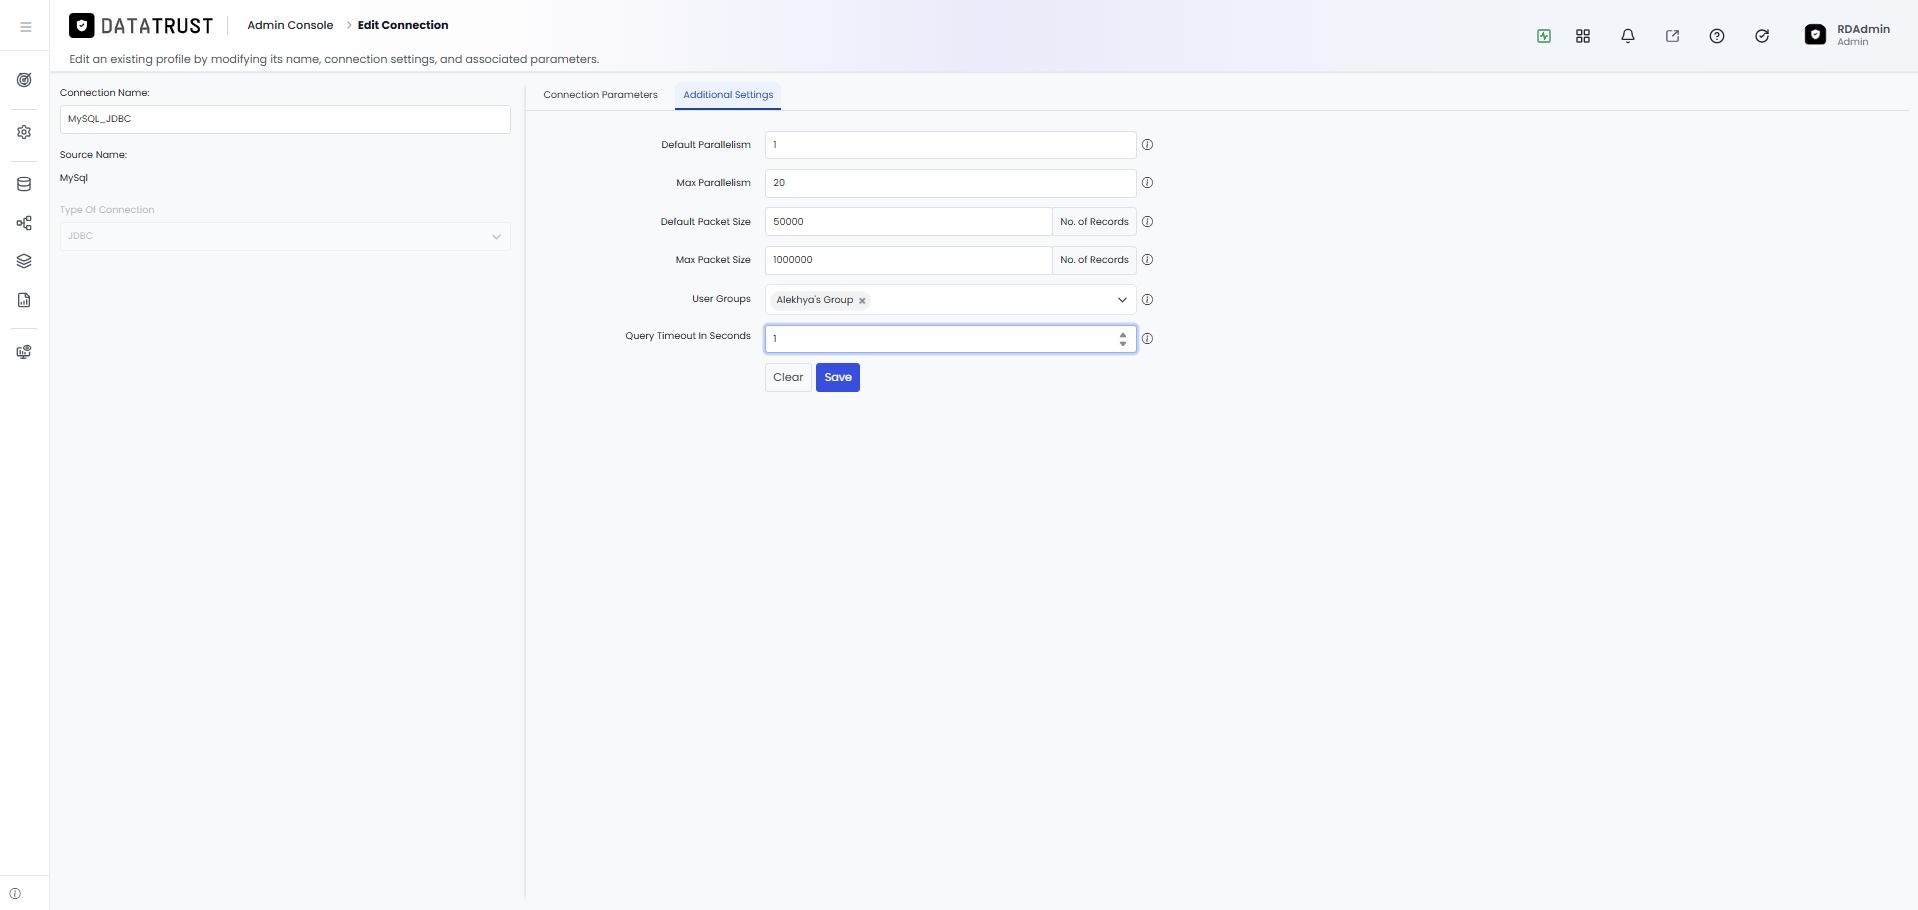The image size is (1918, 910).
Task: Open the workflow nodes sidebar icon
Action: (x=24, y=223)
